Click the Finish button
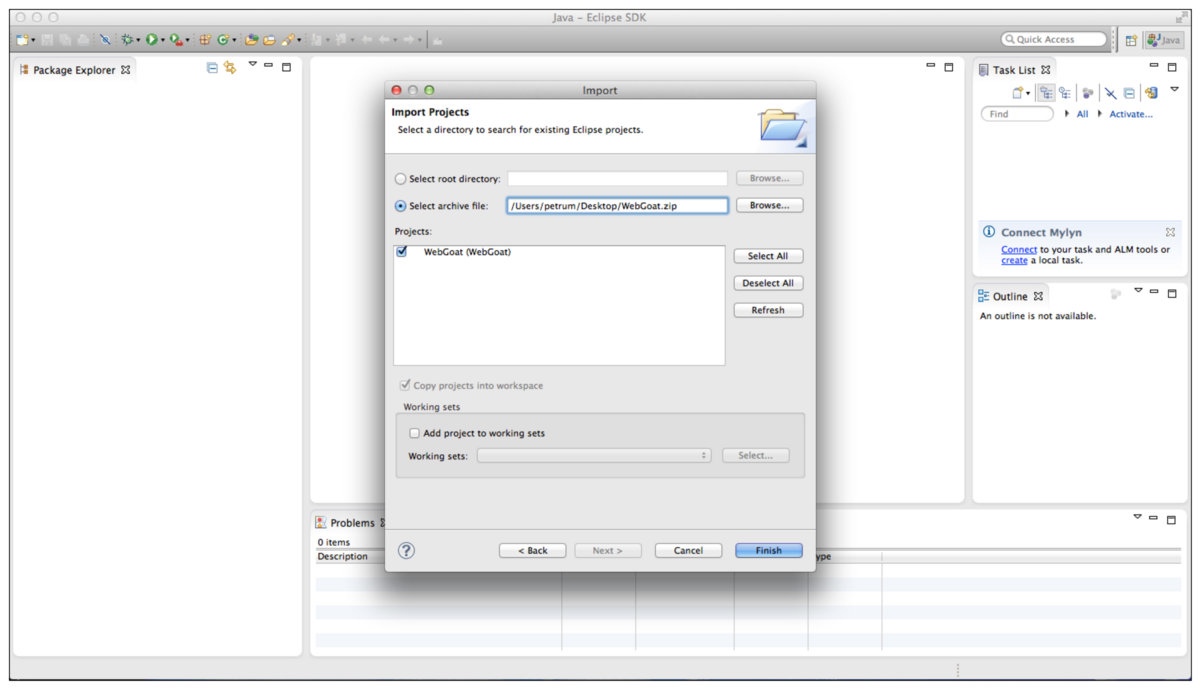This screenshot has width=1200, height=689. click(769, 551)
